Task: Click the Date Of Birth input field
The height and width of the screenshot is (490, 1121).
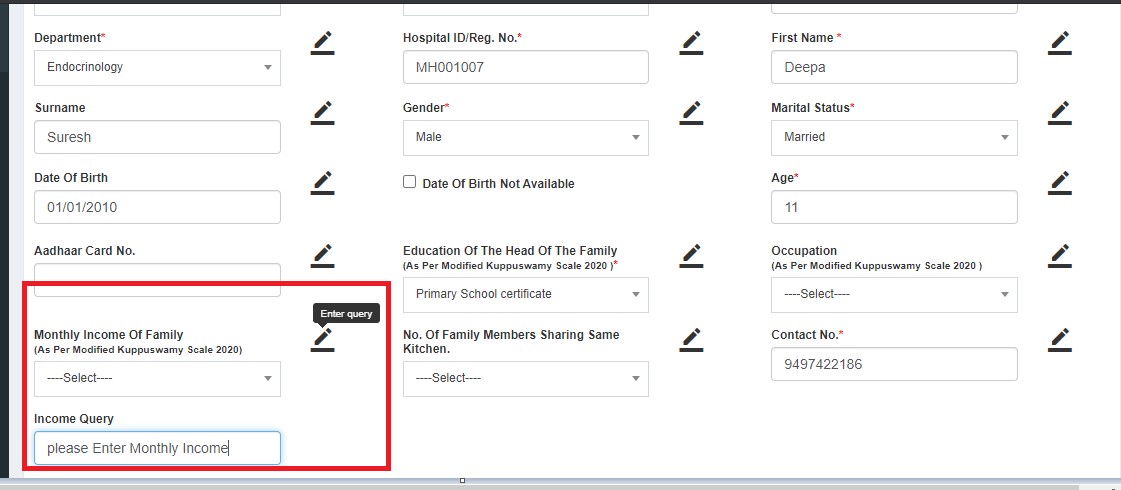Action: (157, 208)
